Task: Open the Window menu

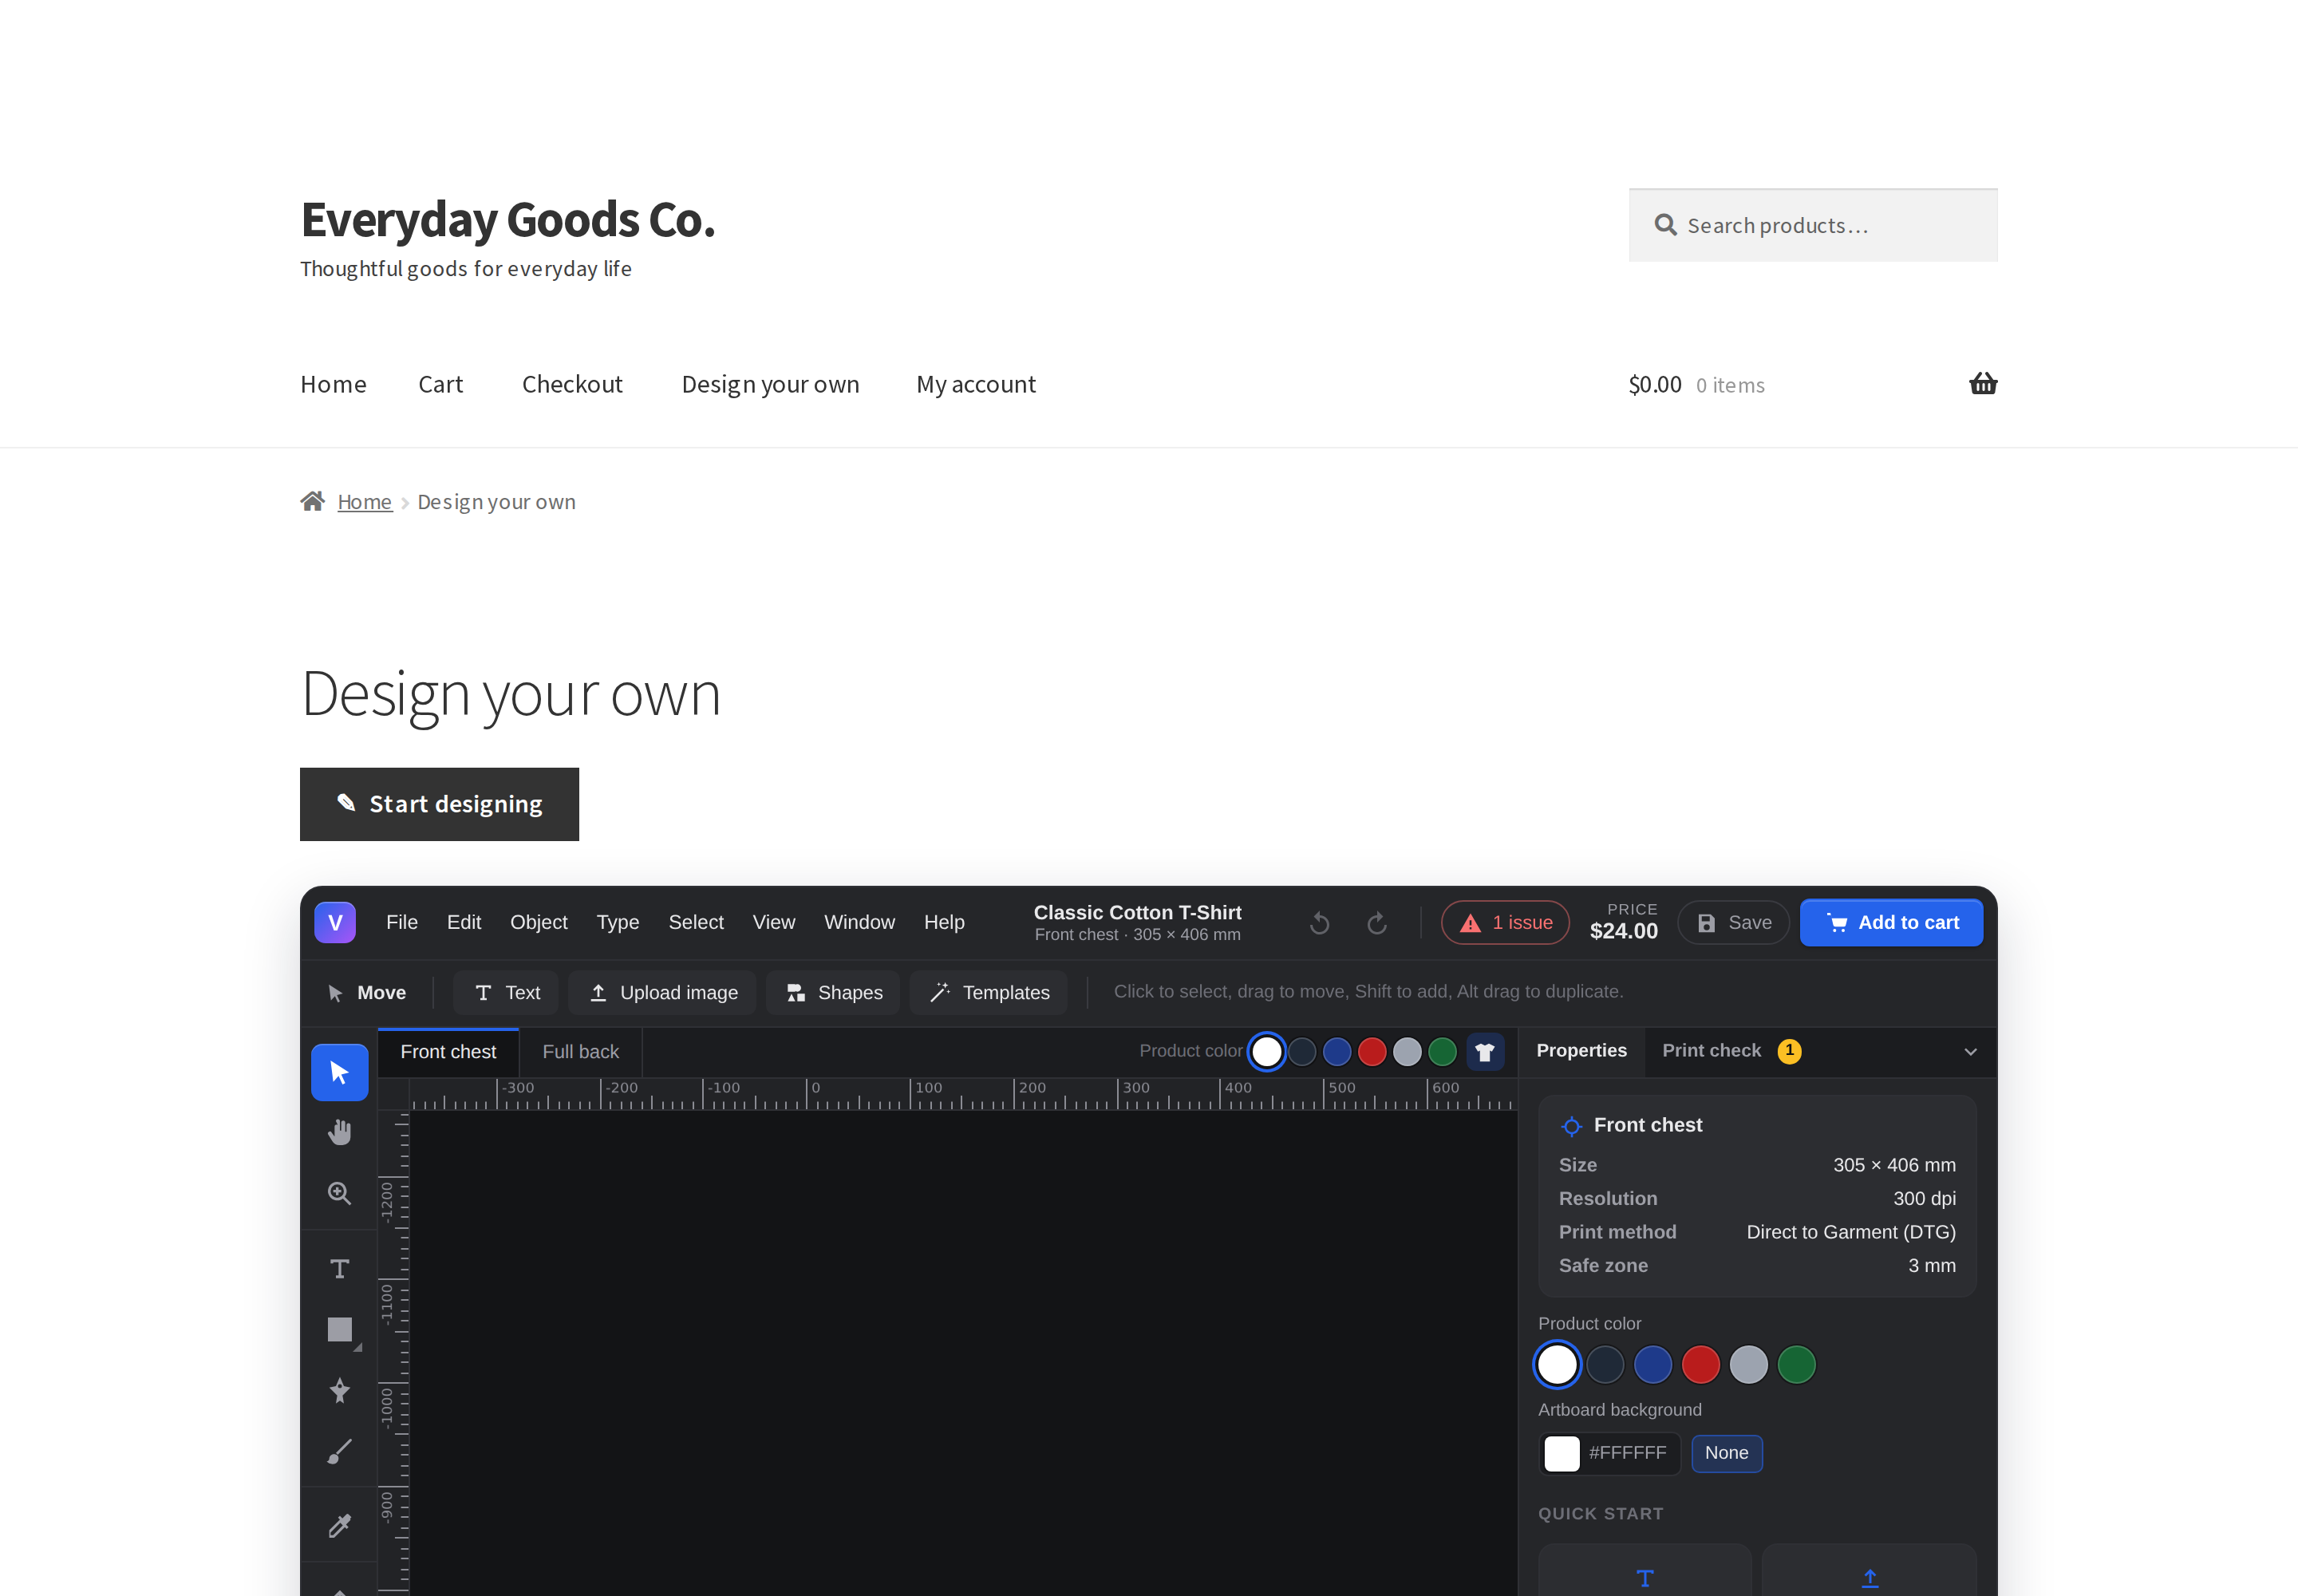Action: [859, 922]
